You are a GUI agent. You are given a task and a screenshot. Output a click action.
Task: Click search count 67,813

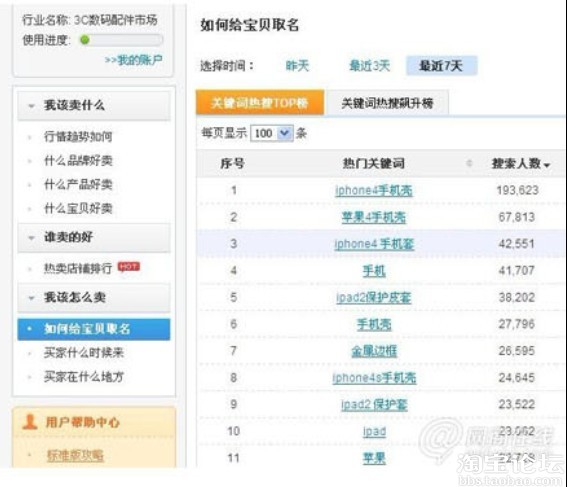[516, 217]
